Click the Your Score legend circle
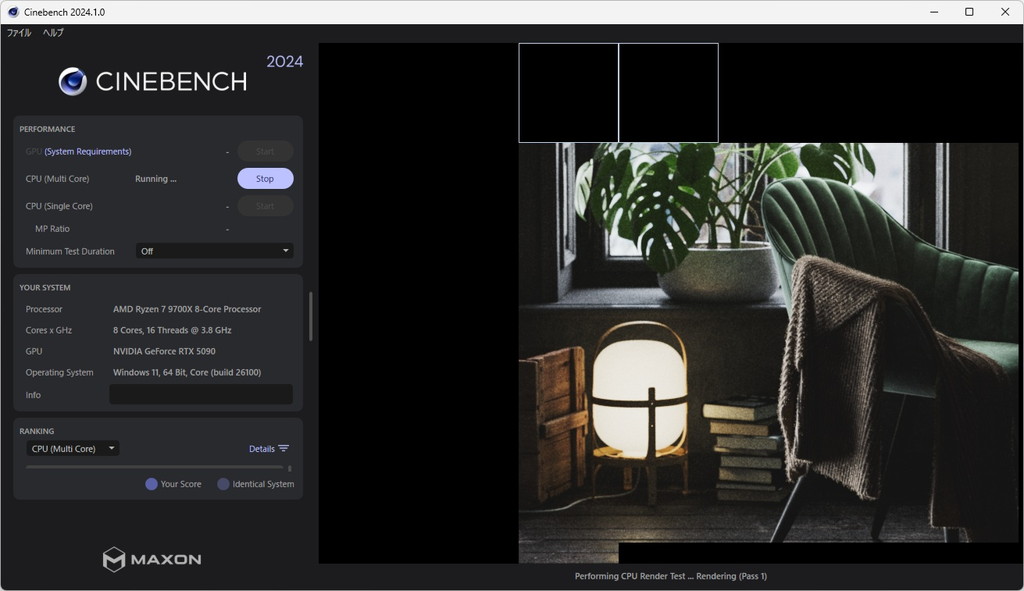 [x=151, y=484]
